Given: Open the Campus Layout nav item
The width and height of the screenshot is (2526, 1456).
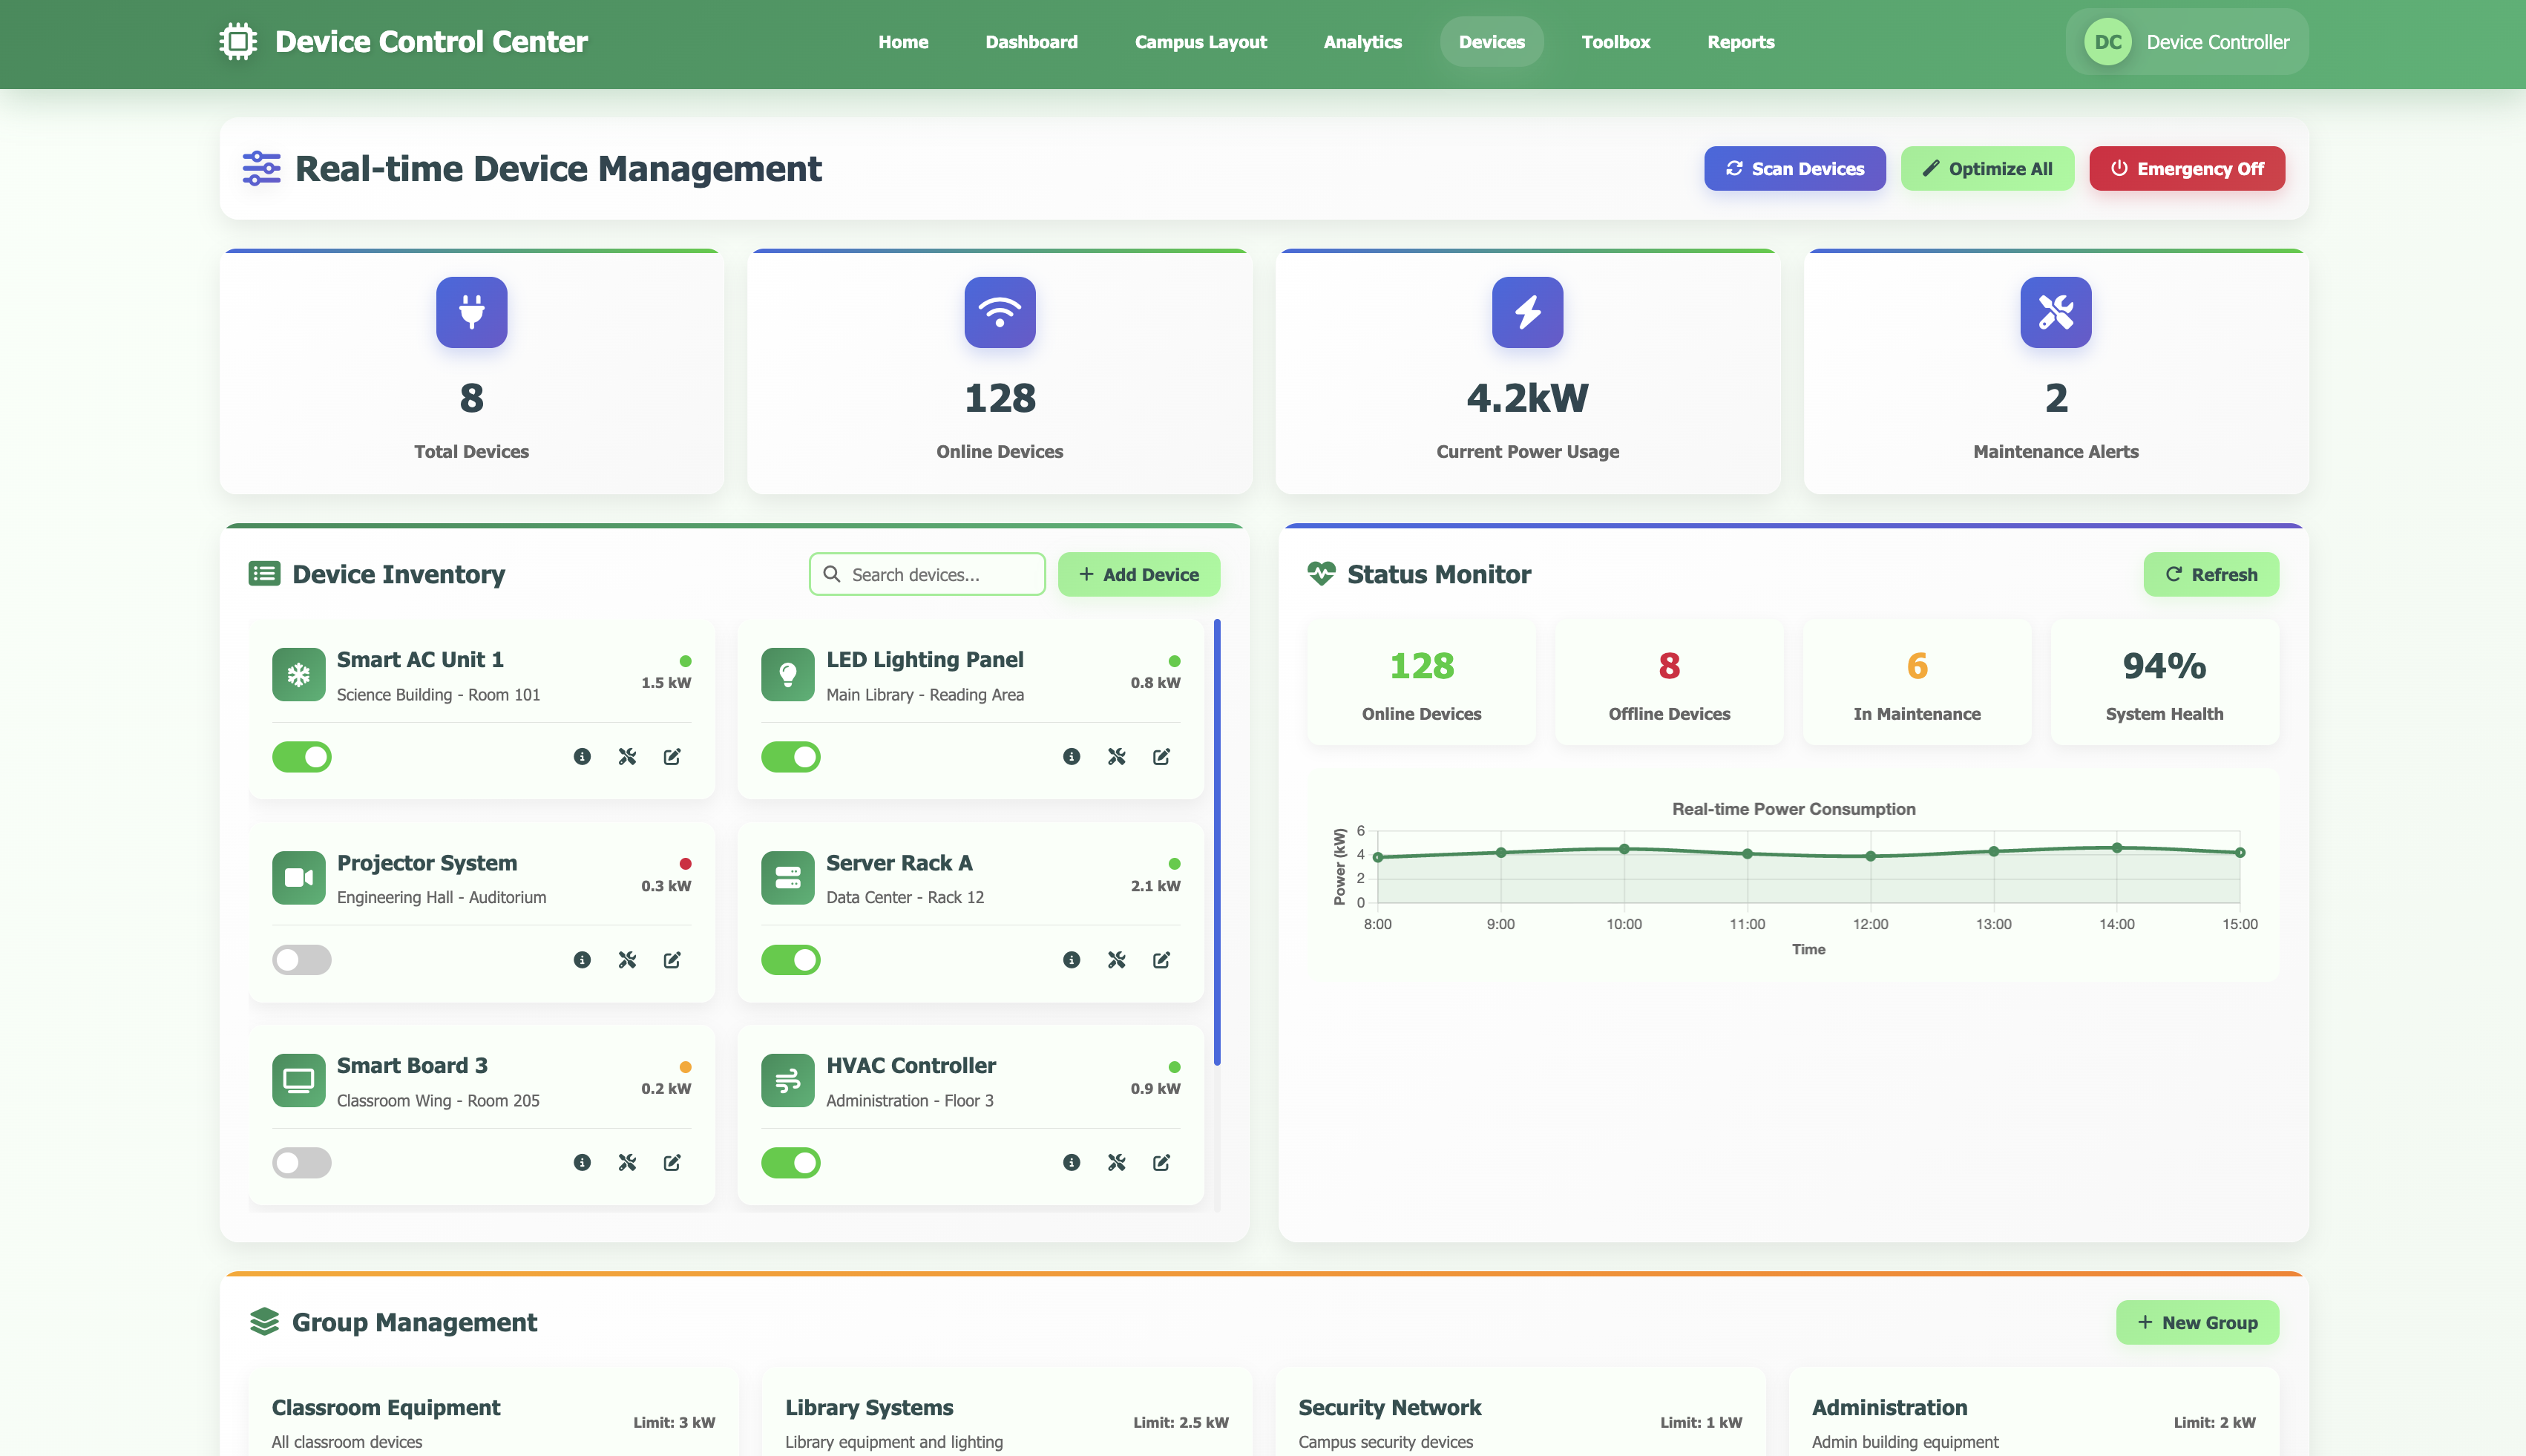Looking at the screenshot, I should pos(1200,42).
